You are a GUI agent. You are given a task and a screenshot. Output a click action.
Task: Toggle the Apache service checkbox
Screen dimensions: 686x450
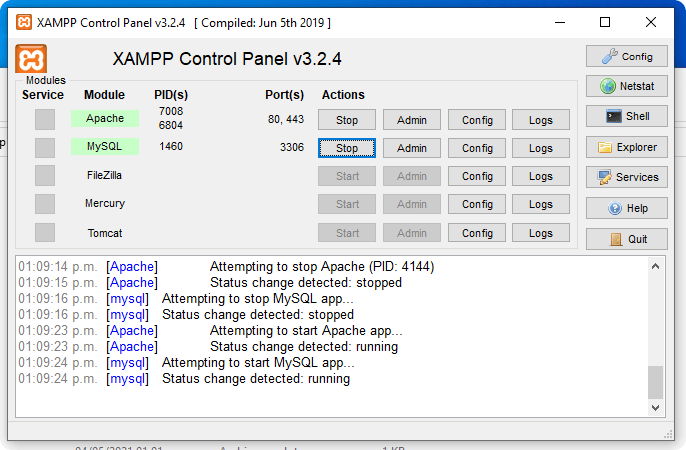[x=45, y=119]
